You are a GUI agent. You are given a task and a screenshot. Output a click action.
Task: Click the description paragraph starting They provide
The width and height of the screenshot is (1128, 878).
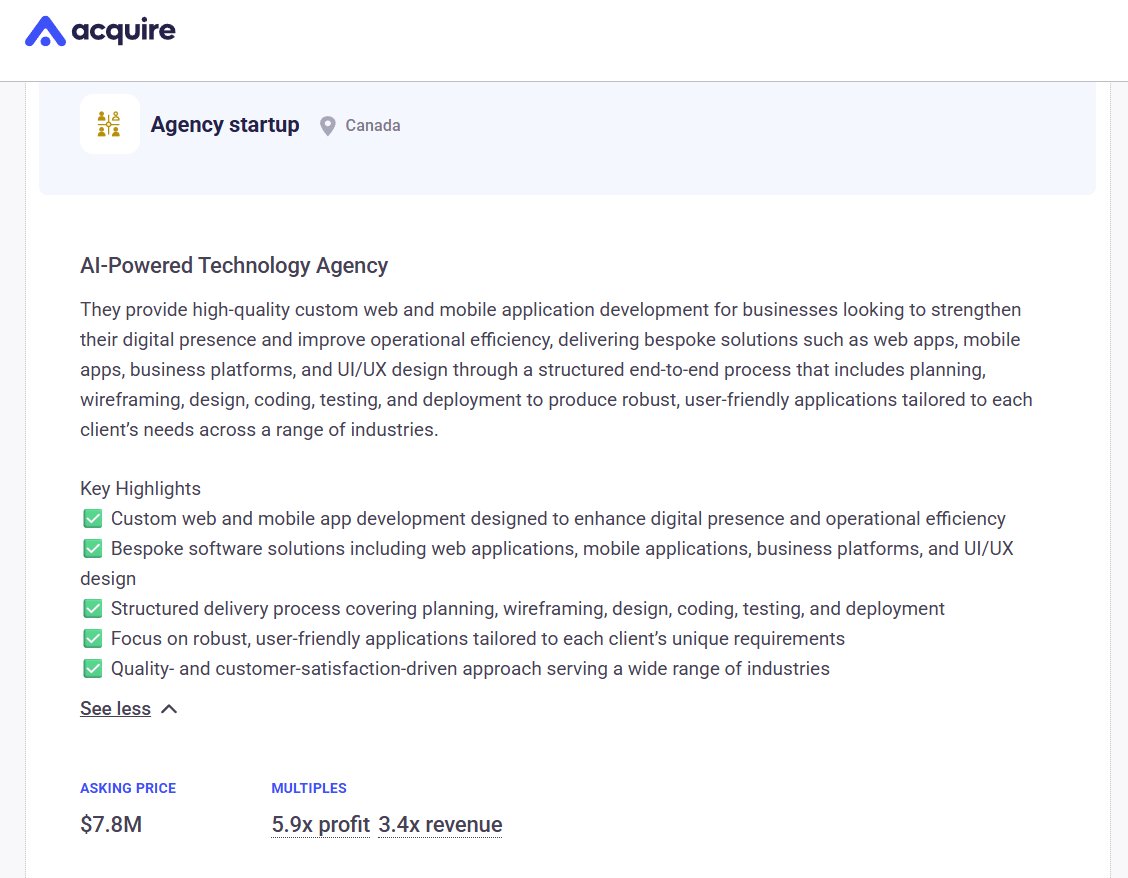[x=556, y=370]
